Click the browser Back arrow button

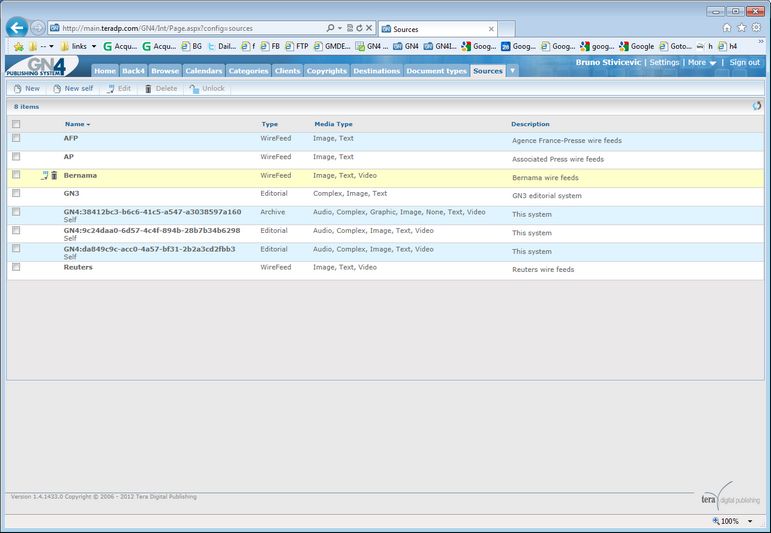coord(17,28)
